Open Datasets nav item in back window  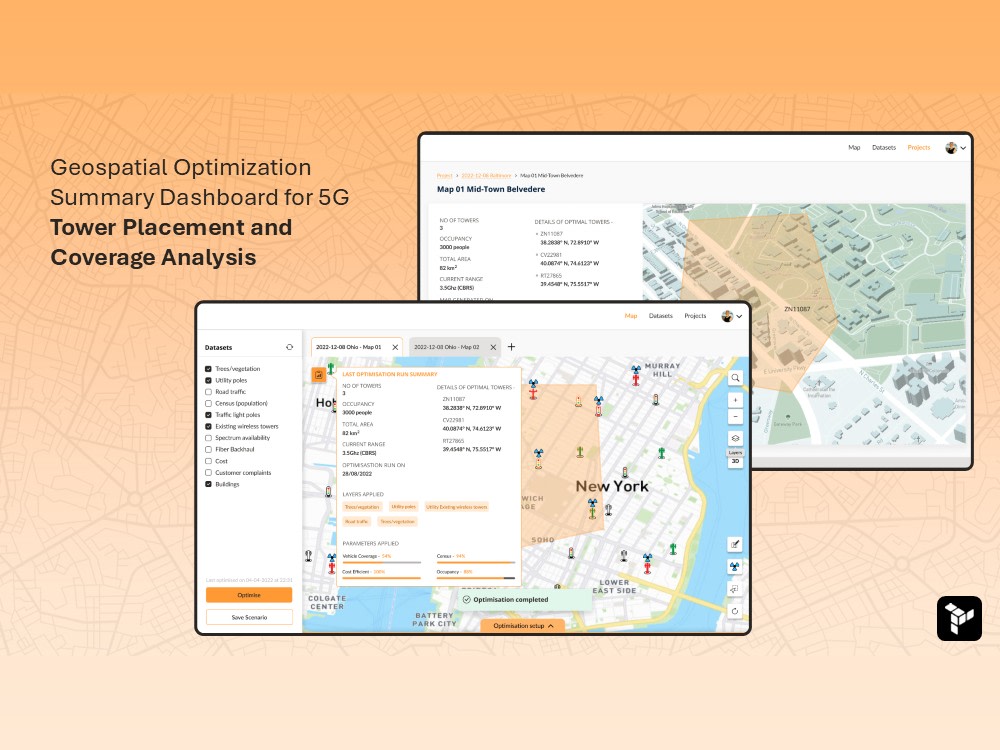click(884, 147)
